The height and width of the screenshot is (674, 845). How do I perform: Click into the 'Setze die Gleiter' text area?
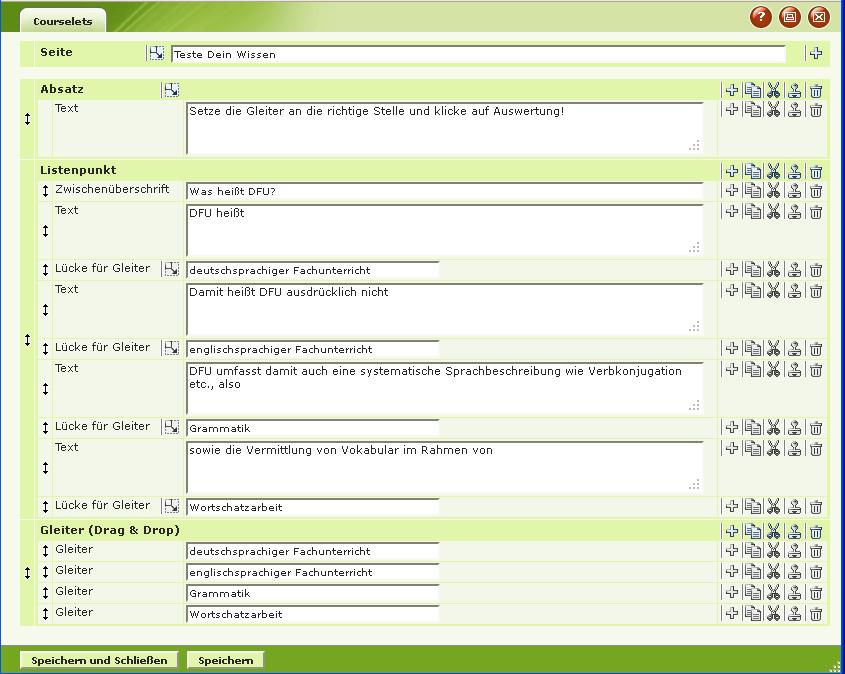point(445,128)
